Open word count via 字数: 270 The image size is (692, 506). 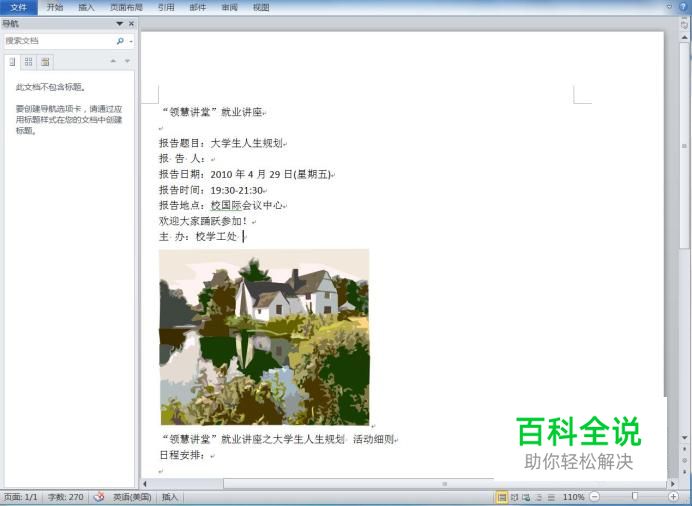(x=65, y=497)
